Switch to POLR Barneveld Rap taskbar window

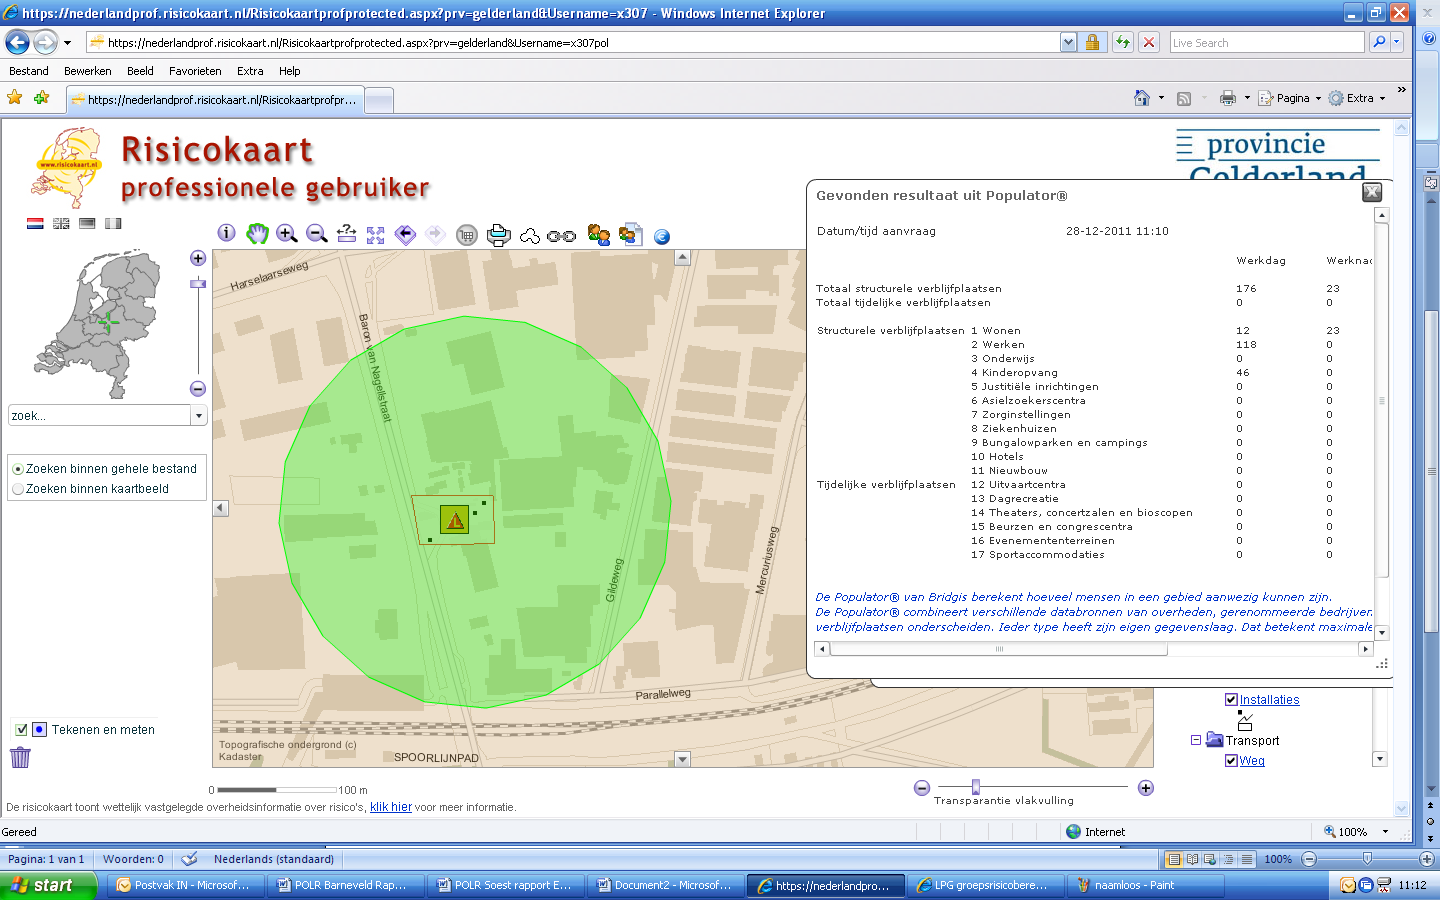tap(346, 885)
